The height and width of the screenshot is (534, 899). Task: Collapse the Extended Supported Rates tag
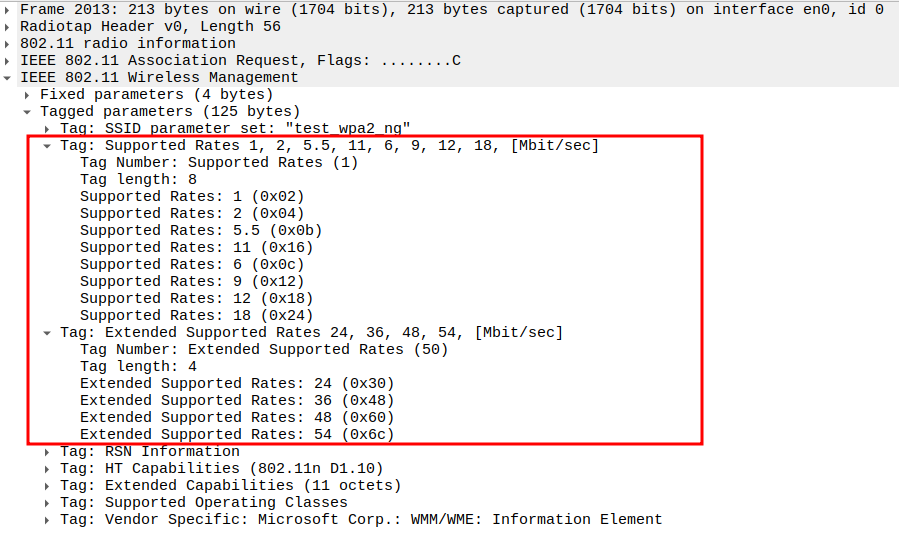click(47, 332)
